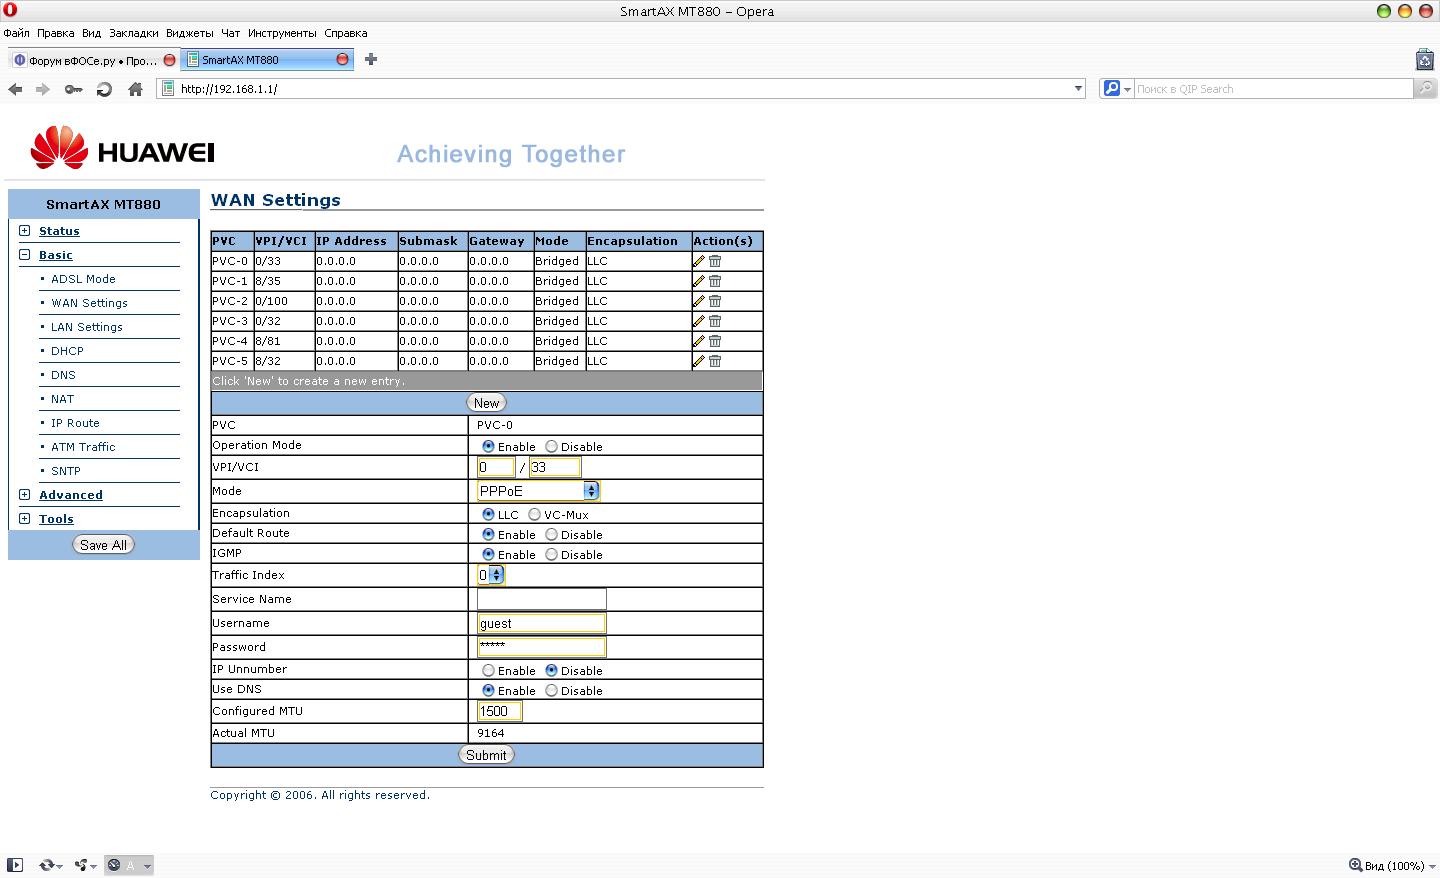The height and width of the screenshot is (878, 1440).
Task: Open the Закладки menu
Action: point(133,33)
